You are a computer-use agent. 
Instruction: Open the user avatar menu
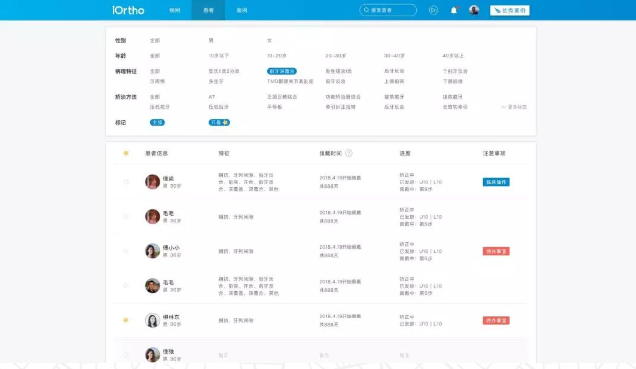pos(474,10)
